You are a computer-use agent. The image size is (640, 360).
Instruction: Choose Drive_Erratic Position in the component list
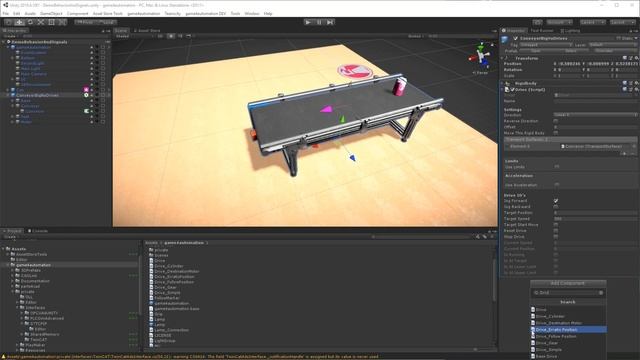tap(568, 330)
